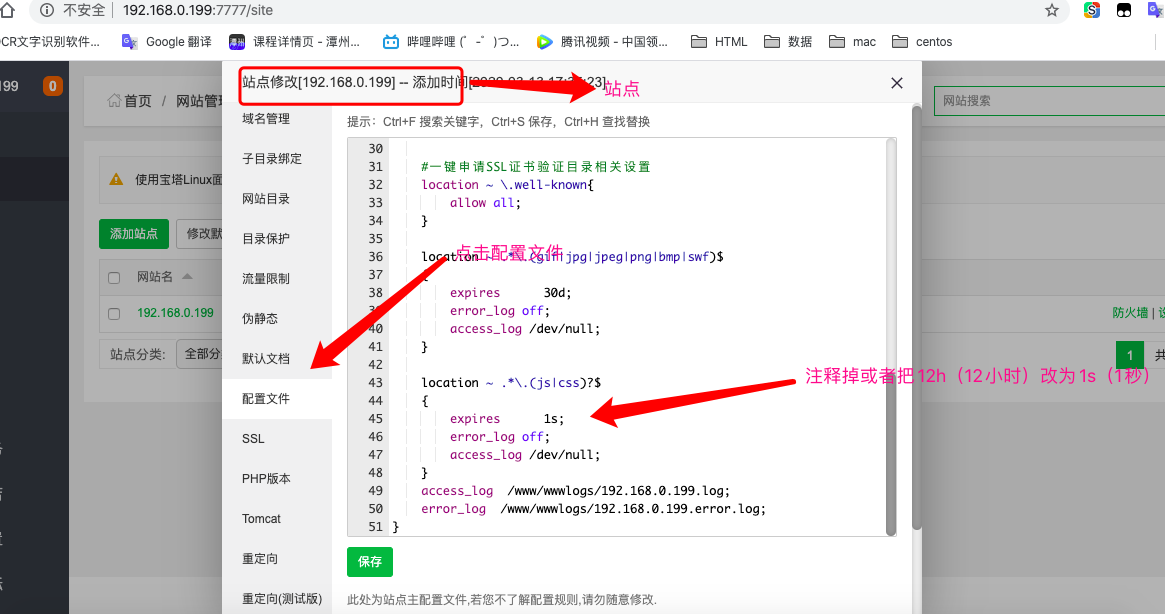The image size is (1165, 614).
Task: Sort by 网站名 column arrow
Action: coord(187,277)
